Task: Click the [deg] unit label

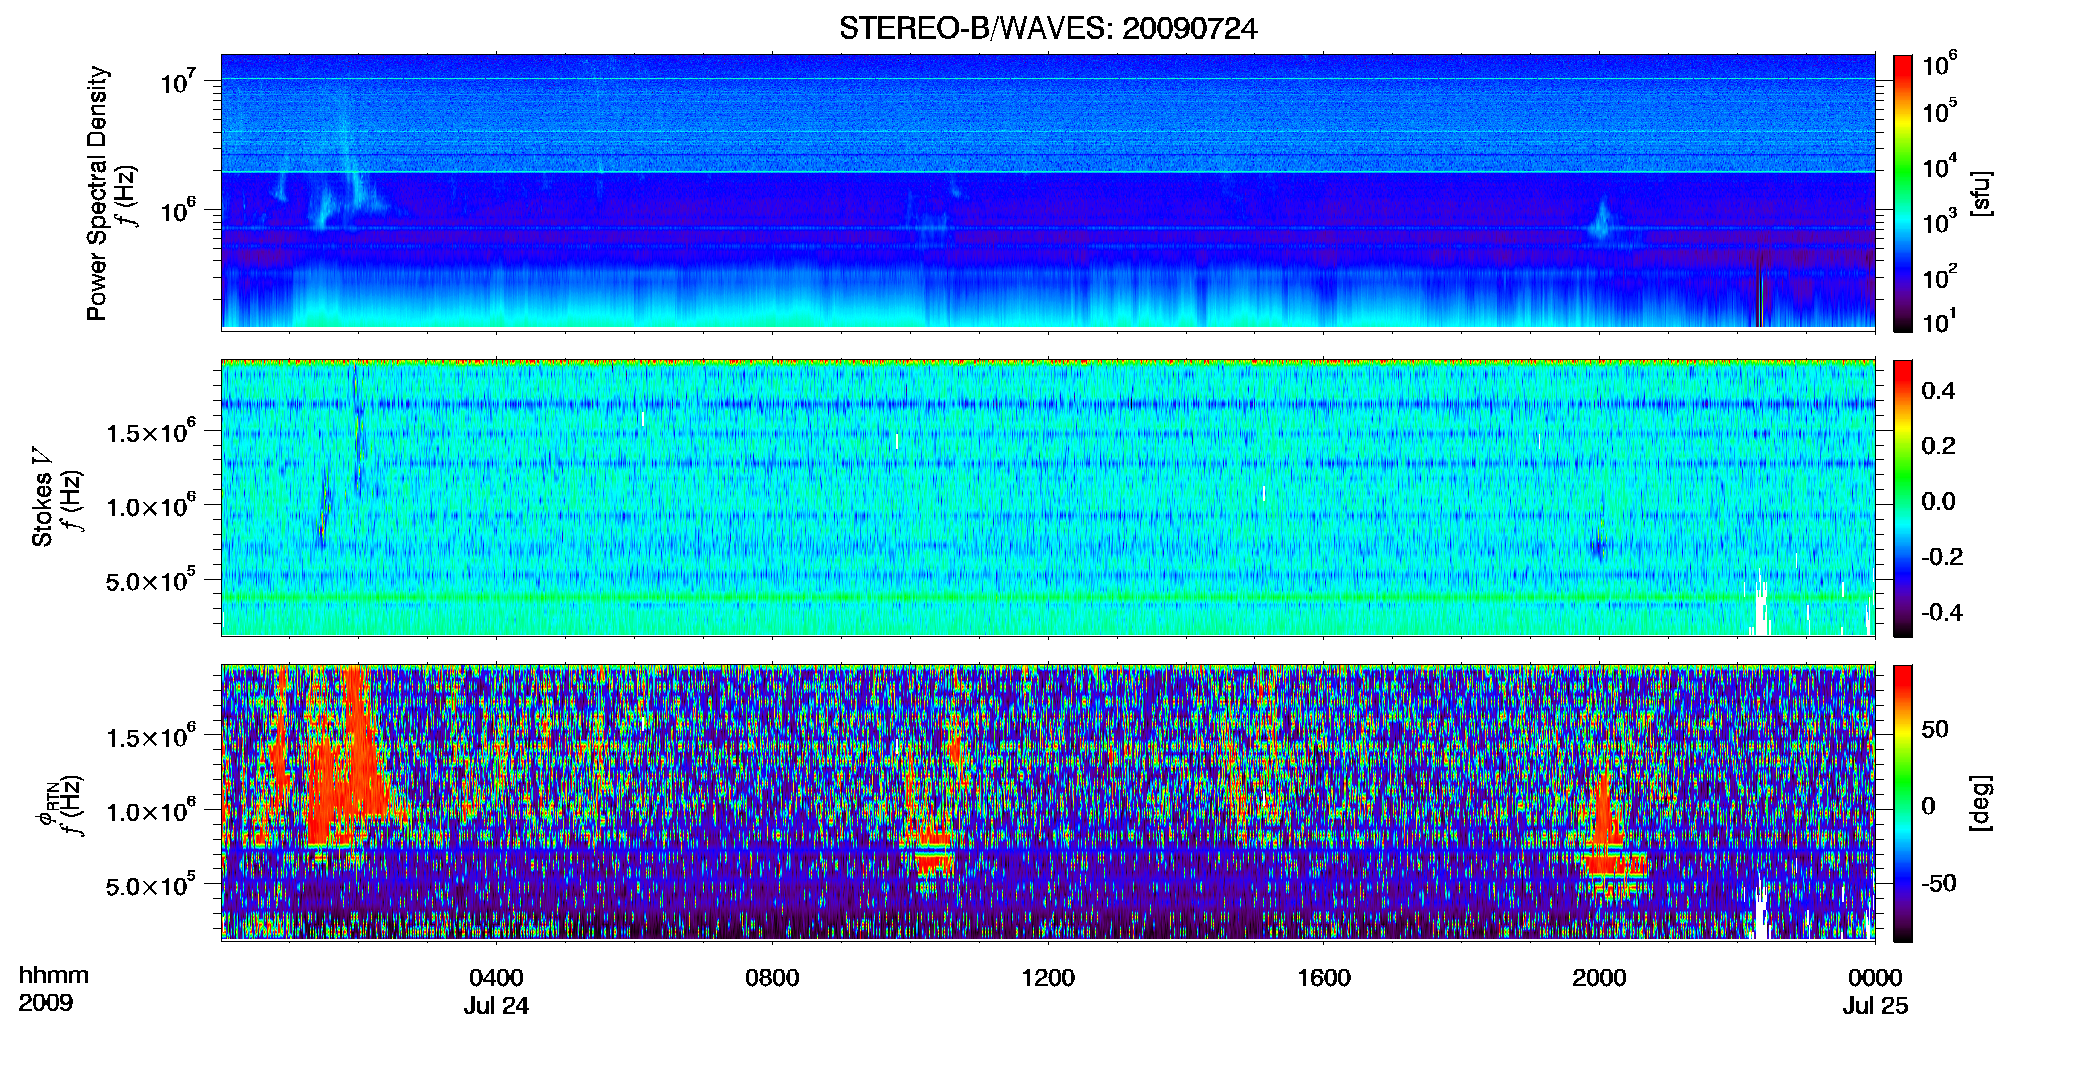Action: point(1982,803)
